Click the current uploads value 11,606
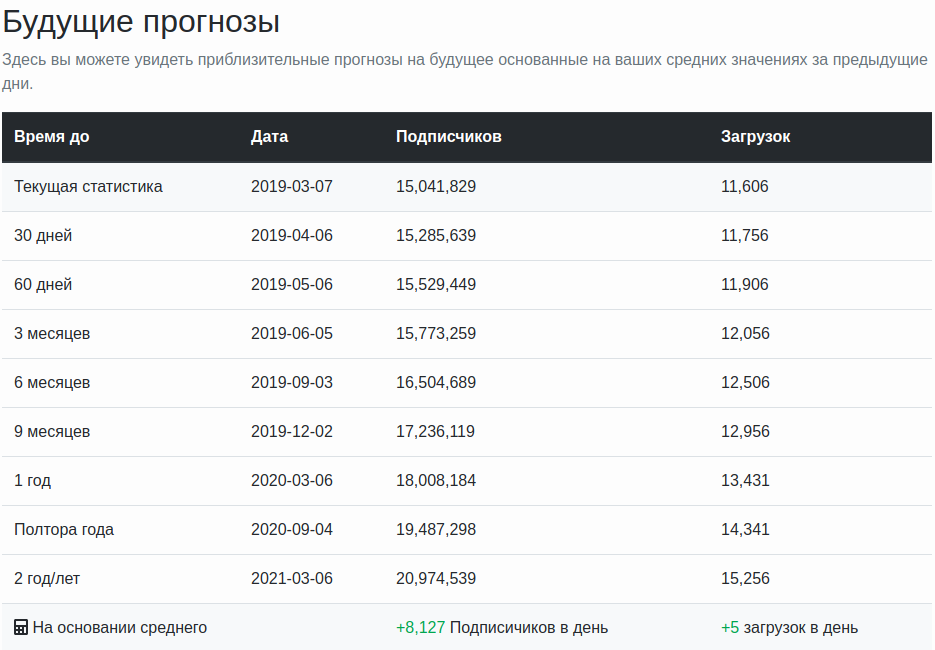The image size is (935, 650). pos(745,187)
